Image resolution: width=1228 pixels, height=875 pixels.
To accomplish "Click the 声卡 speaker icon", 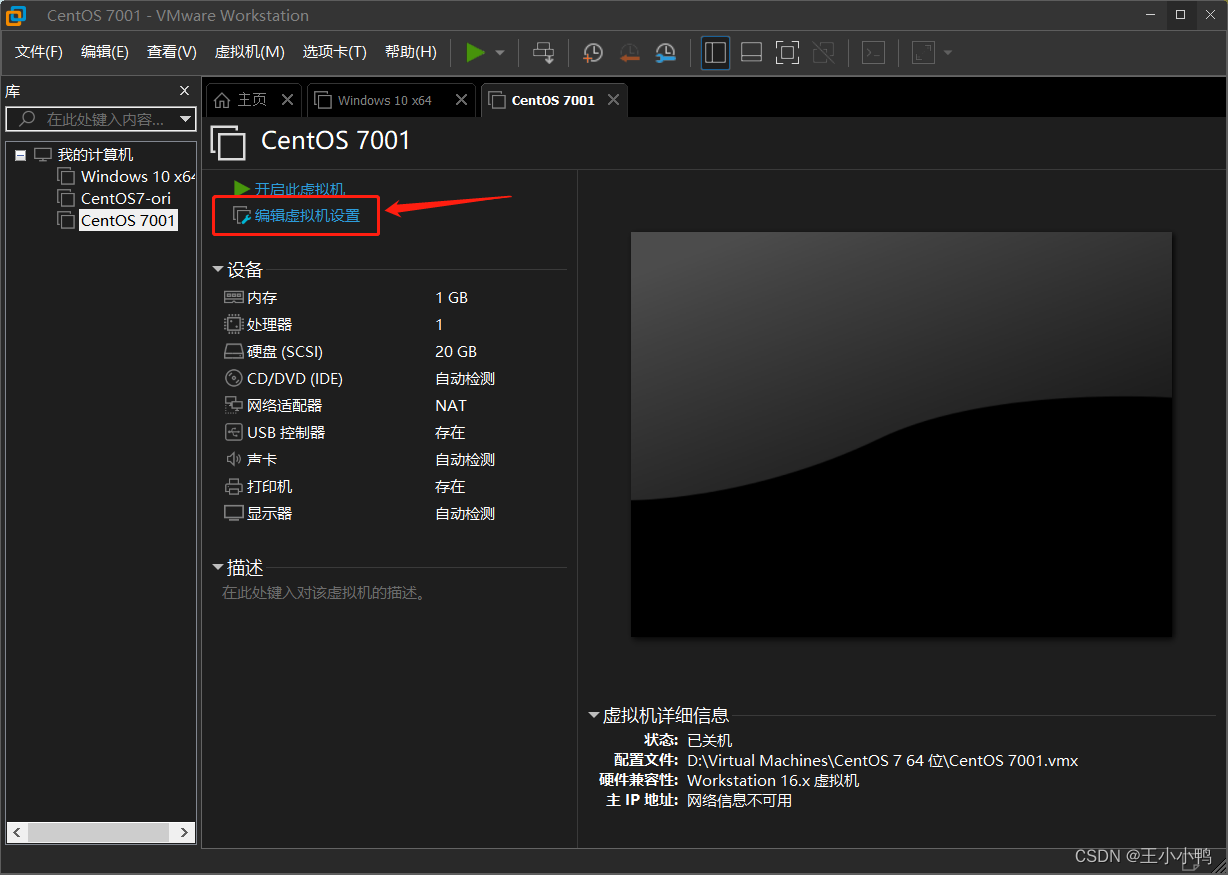I will (233, 460).
